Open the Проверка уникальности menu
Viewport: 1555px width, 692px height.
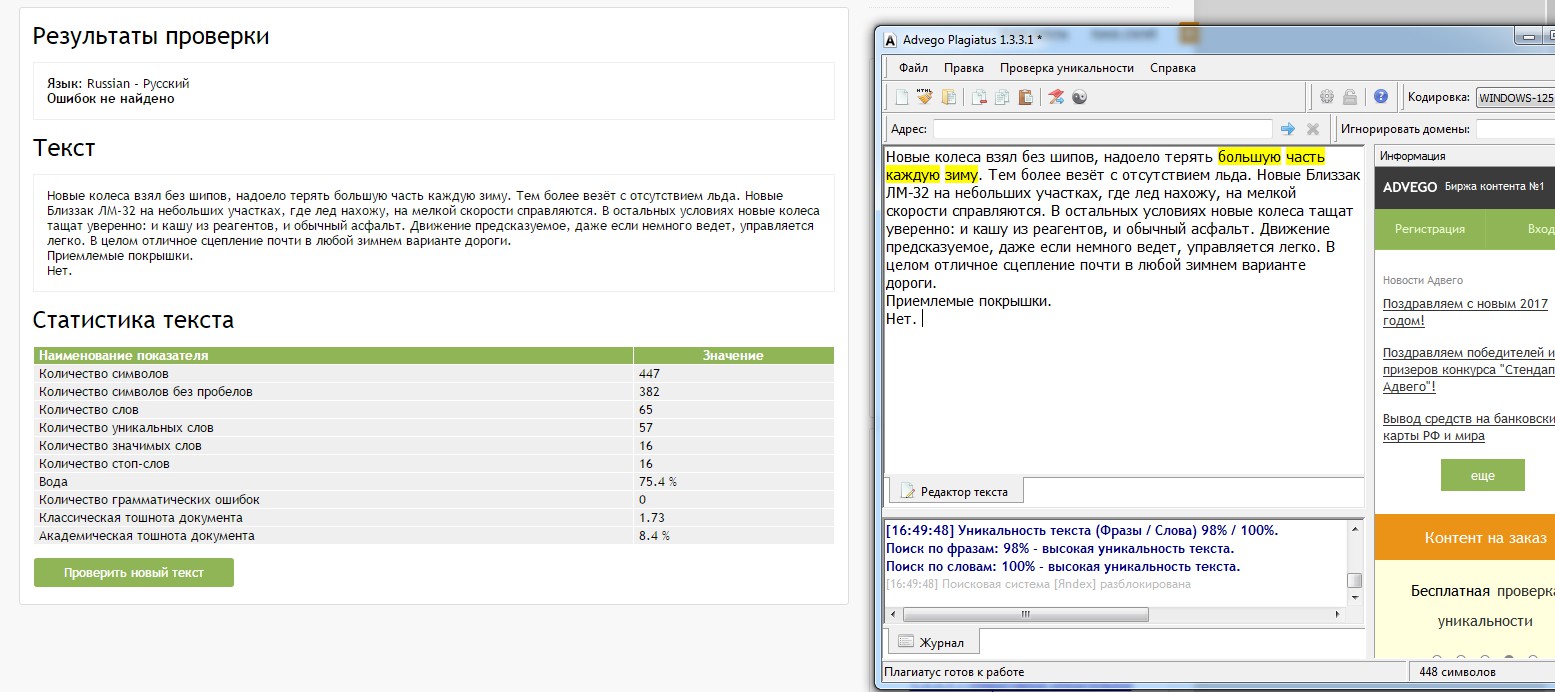(x=1067, y=68)
